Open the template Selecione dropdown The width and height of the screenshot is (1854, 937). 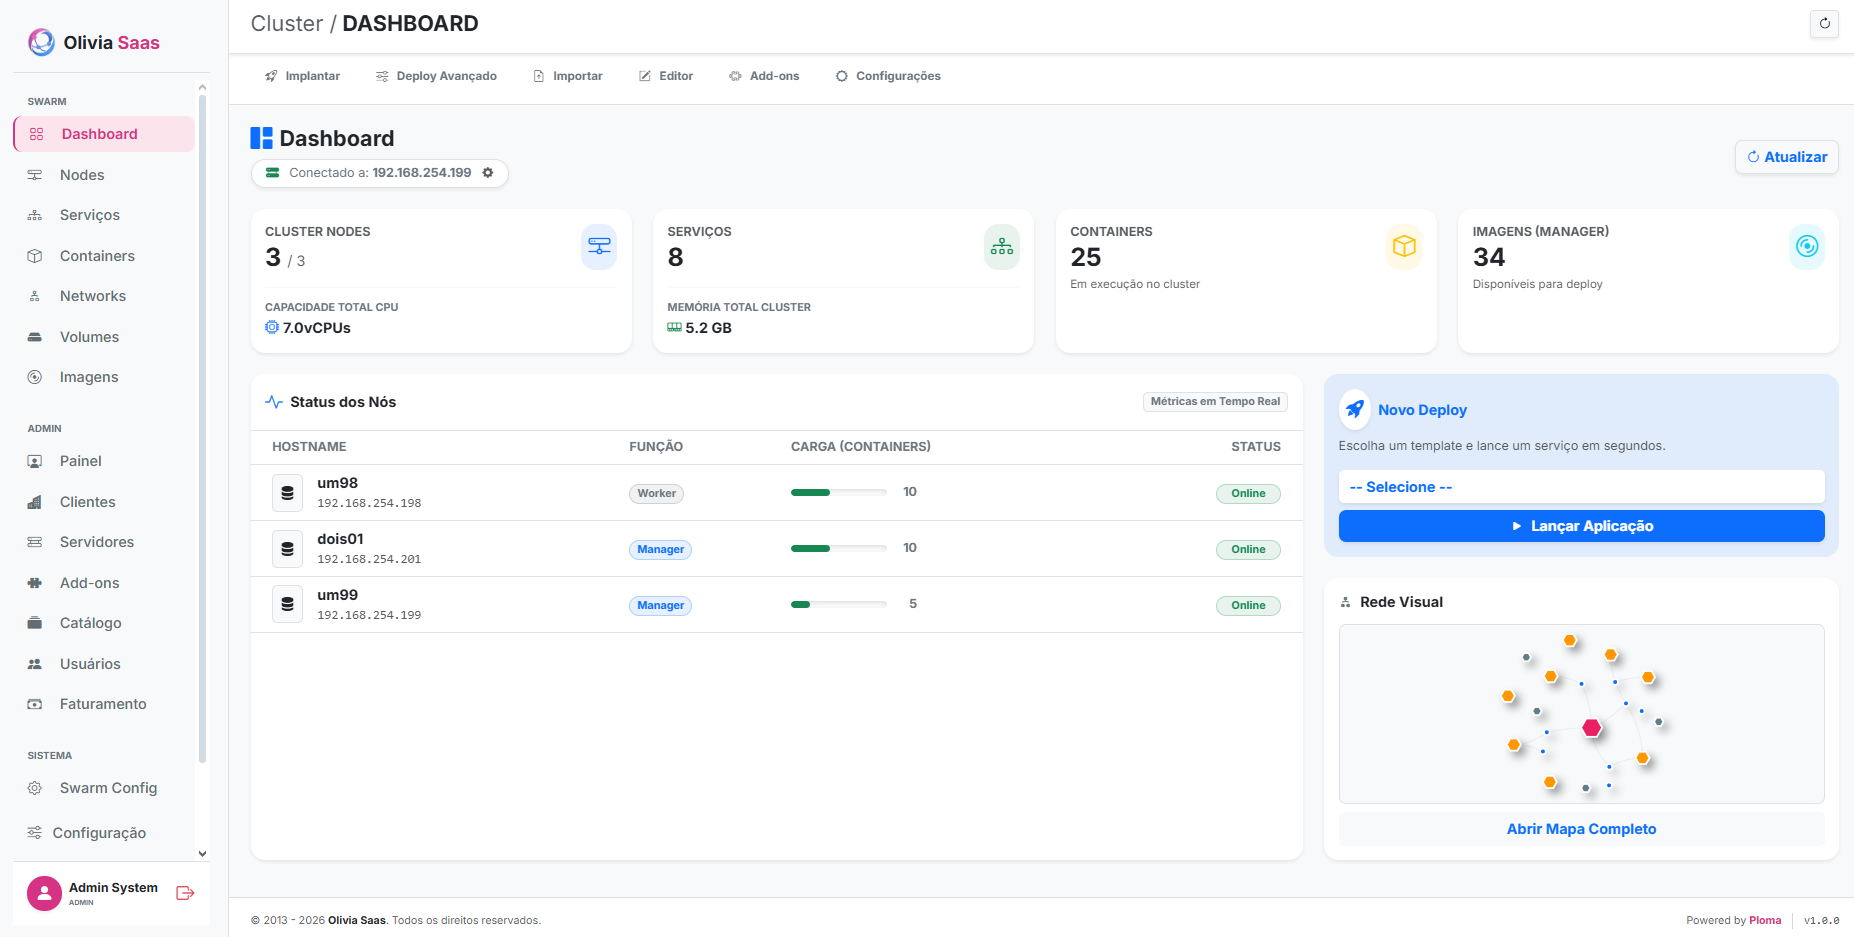[x=1581, y=487]
